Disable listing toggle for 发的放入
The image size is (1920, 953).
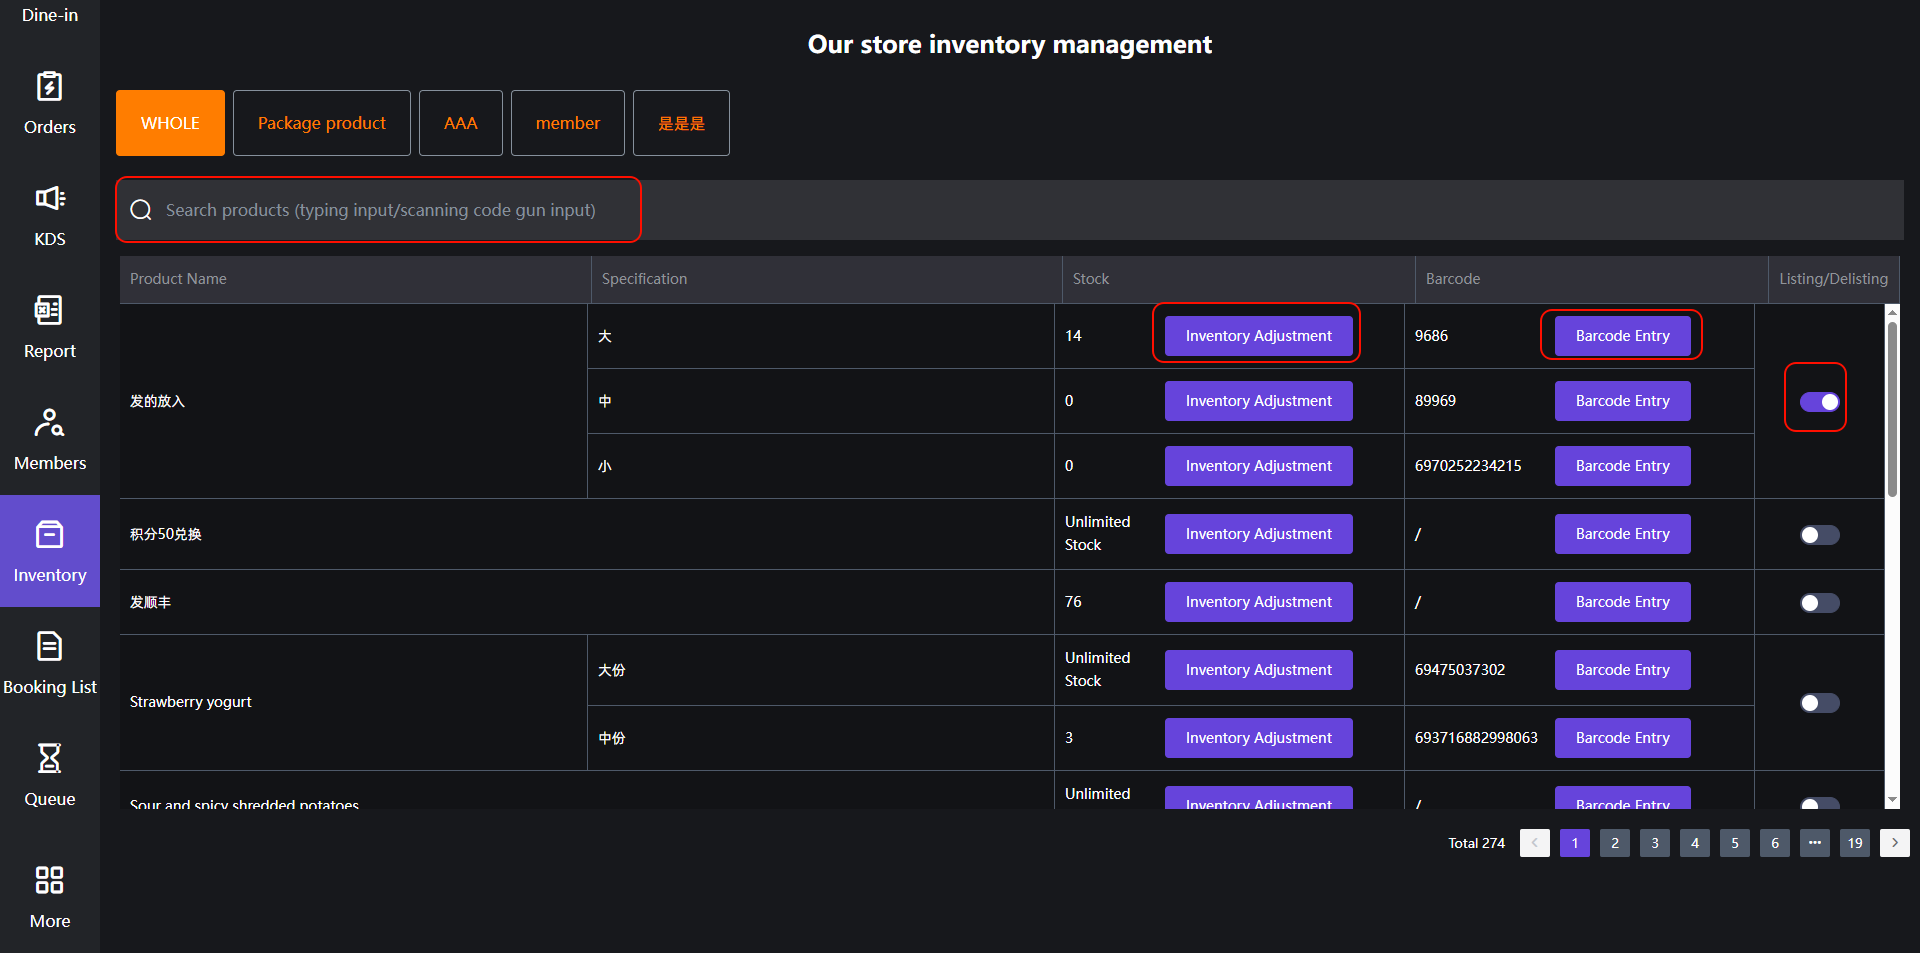(1819, 402)
